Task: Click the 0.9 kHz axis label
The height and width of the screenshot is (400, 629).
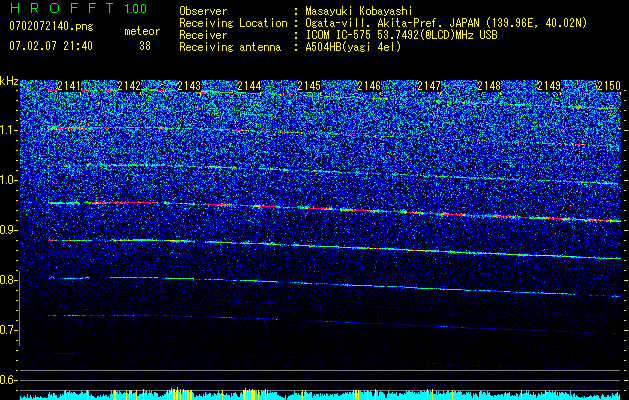Action: (x=9, y=230)
